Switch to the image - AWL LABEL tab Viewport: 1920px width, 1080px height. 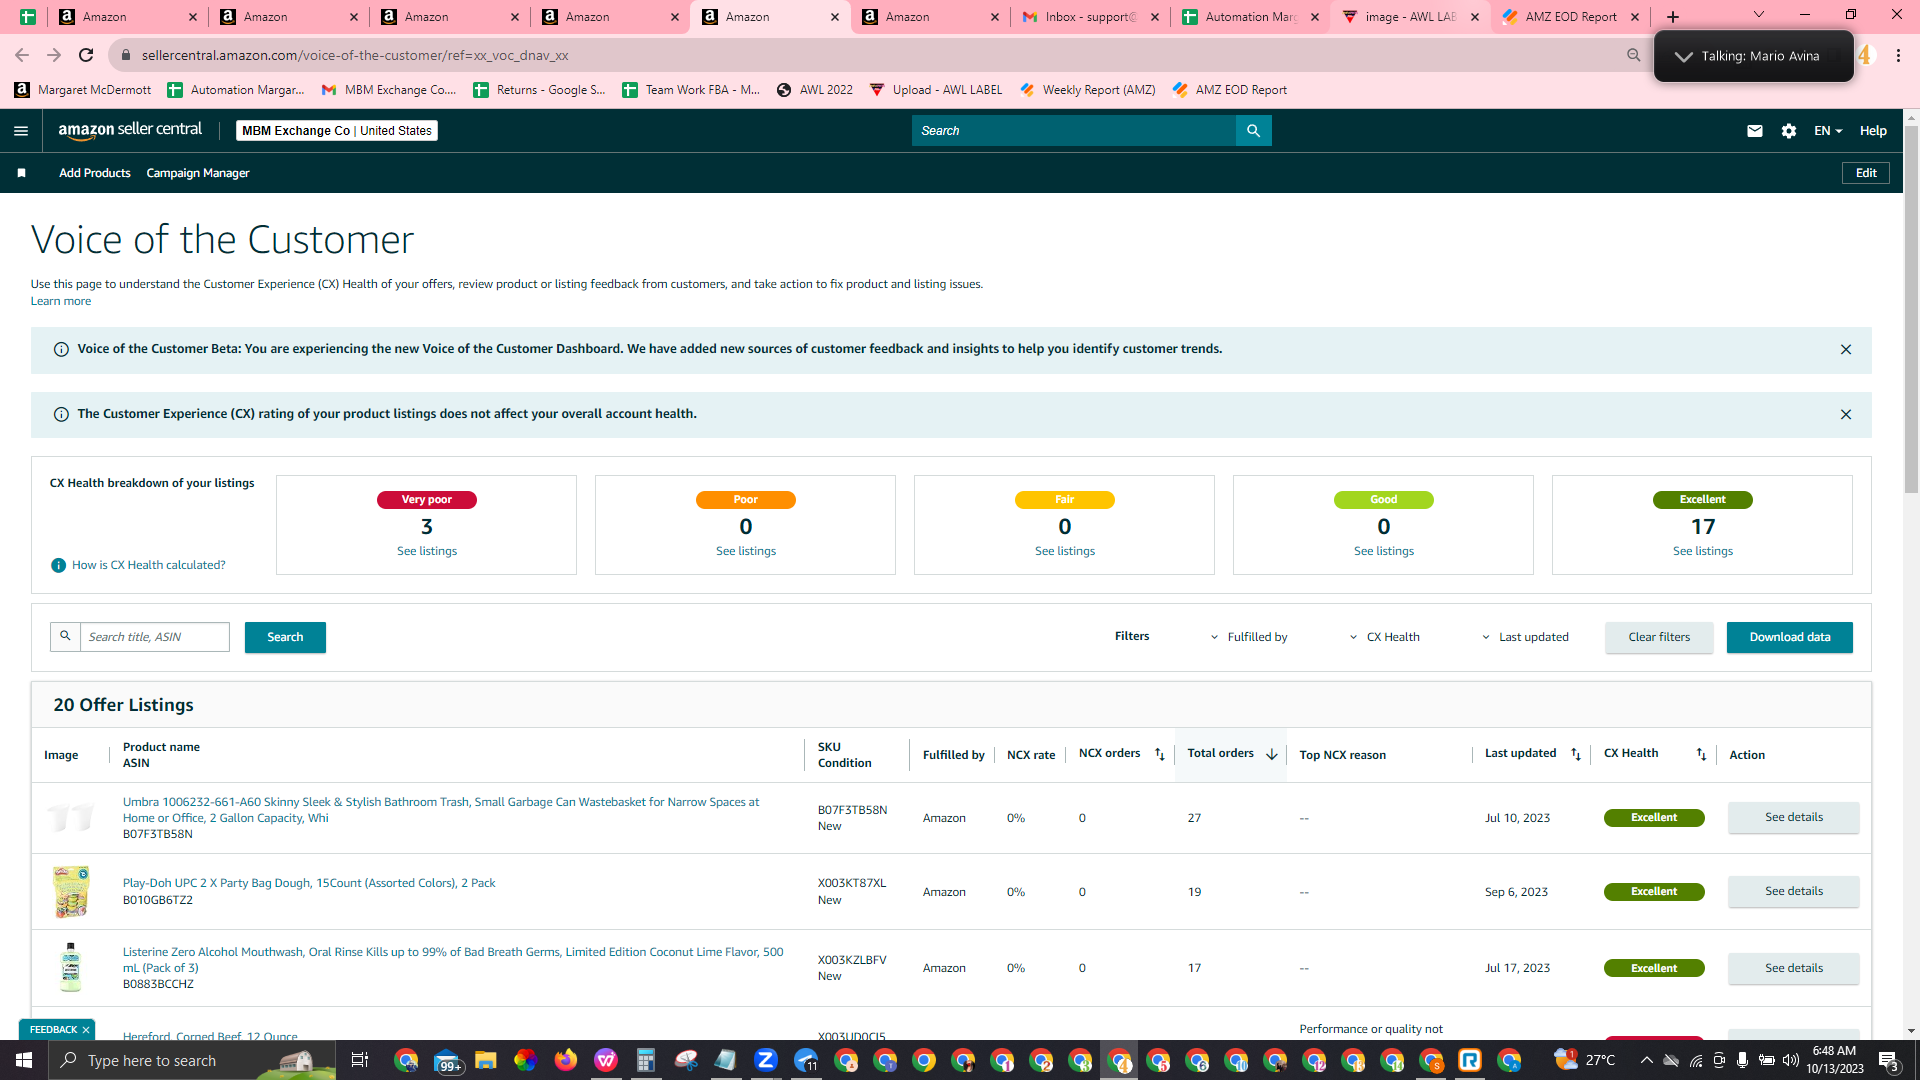(x=1410, y=17)
